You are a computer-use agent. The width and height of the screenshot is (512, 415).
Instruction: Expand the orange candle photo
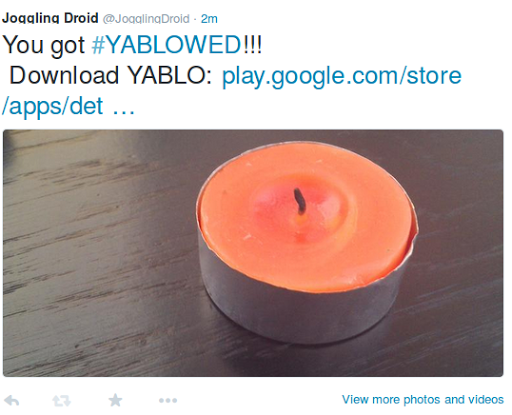tap(253, 253)
